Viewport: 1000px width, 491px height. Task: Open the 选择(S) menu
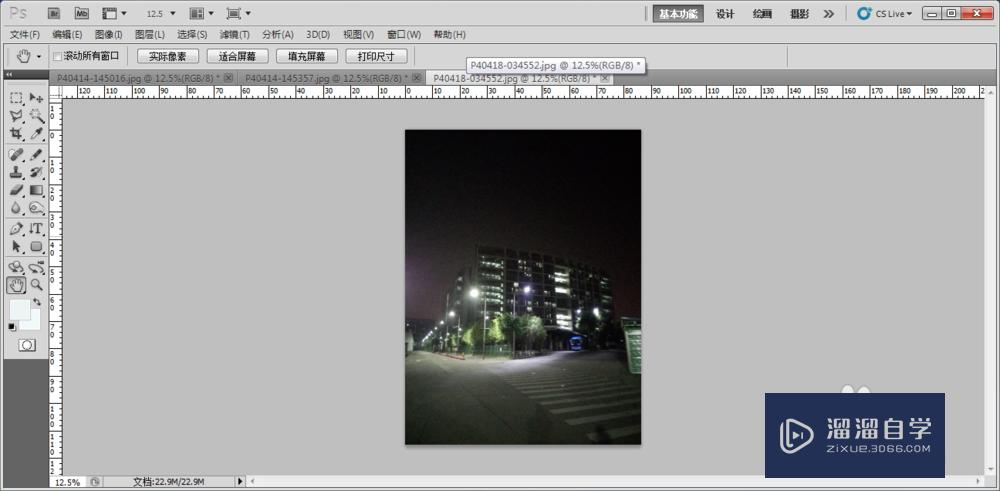[192, 34]
